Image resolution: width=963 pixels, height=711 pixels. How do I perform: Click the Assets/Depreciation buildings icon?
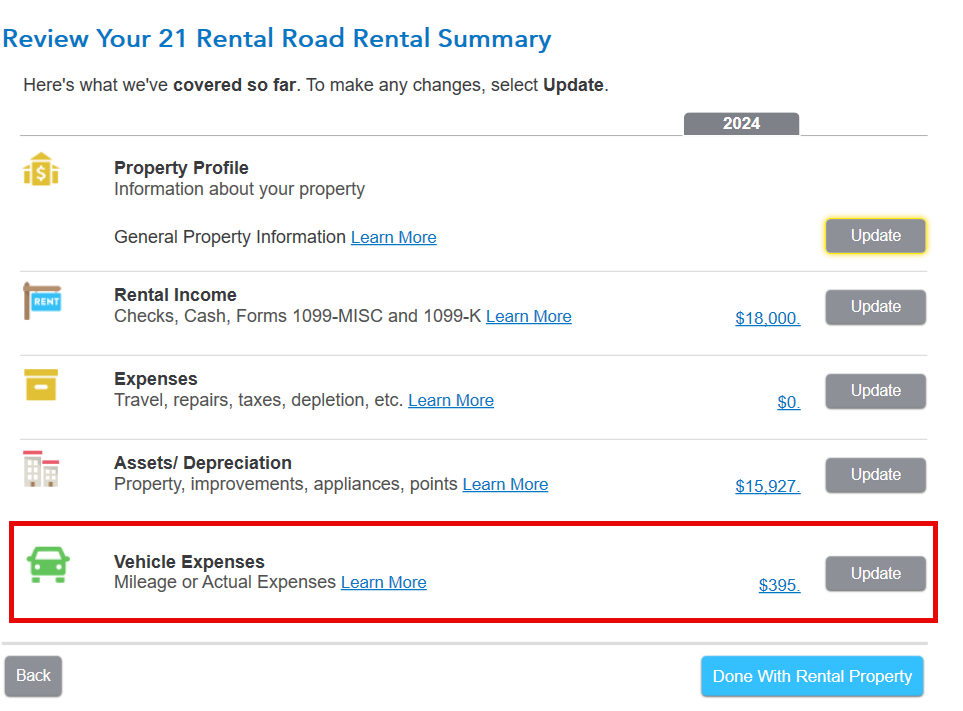(x=41, y=469)
